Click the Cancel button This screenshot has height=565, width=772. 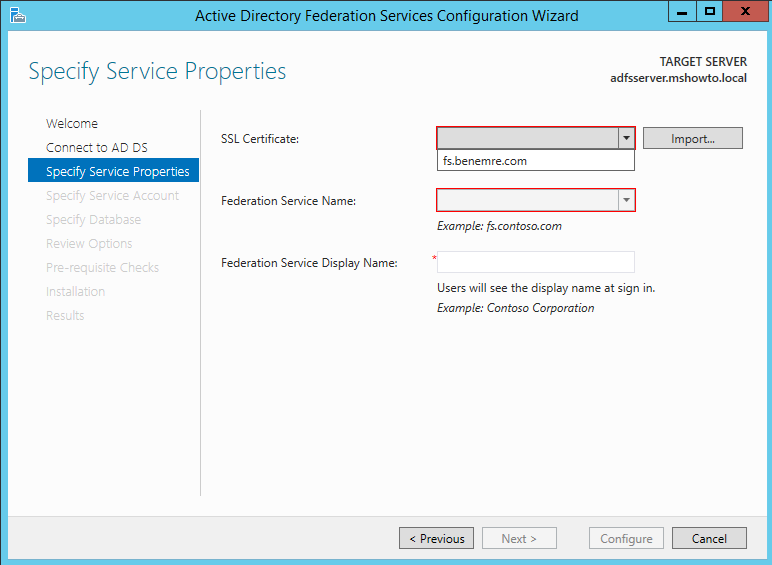pos(709,538)
